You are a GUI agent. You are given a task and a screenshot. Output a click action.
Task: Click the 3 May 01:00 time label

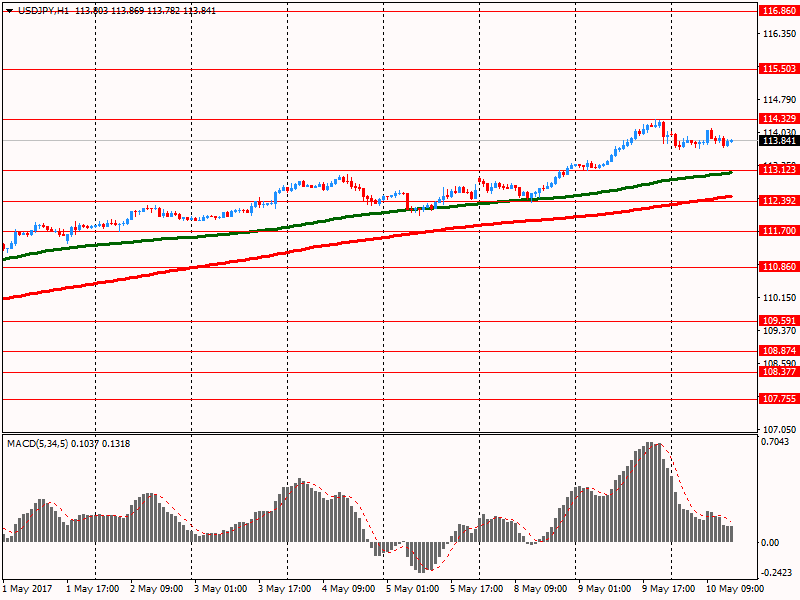click(220, 589)
